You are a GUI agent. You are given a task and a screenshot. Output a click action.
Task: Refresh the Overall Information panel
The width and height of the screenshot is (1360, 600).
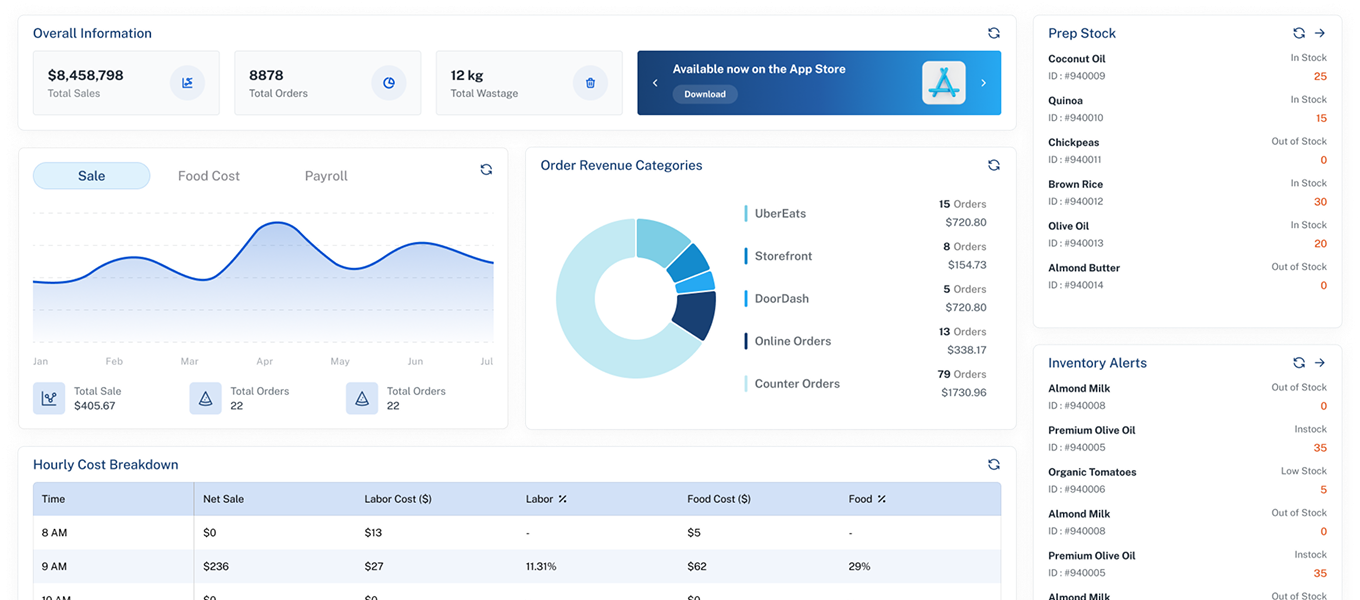point(993,33)
